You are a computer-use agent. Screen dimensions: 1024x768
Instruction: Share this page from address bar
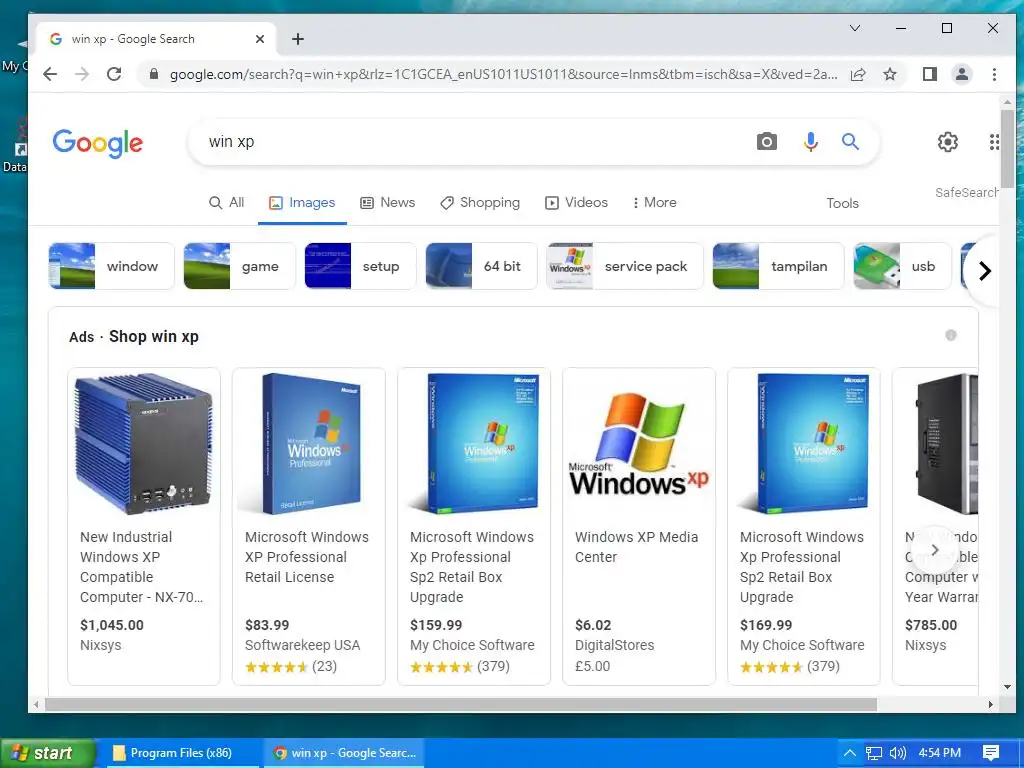[858, 74]
